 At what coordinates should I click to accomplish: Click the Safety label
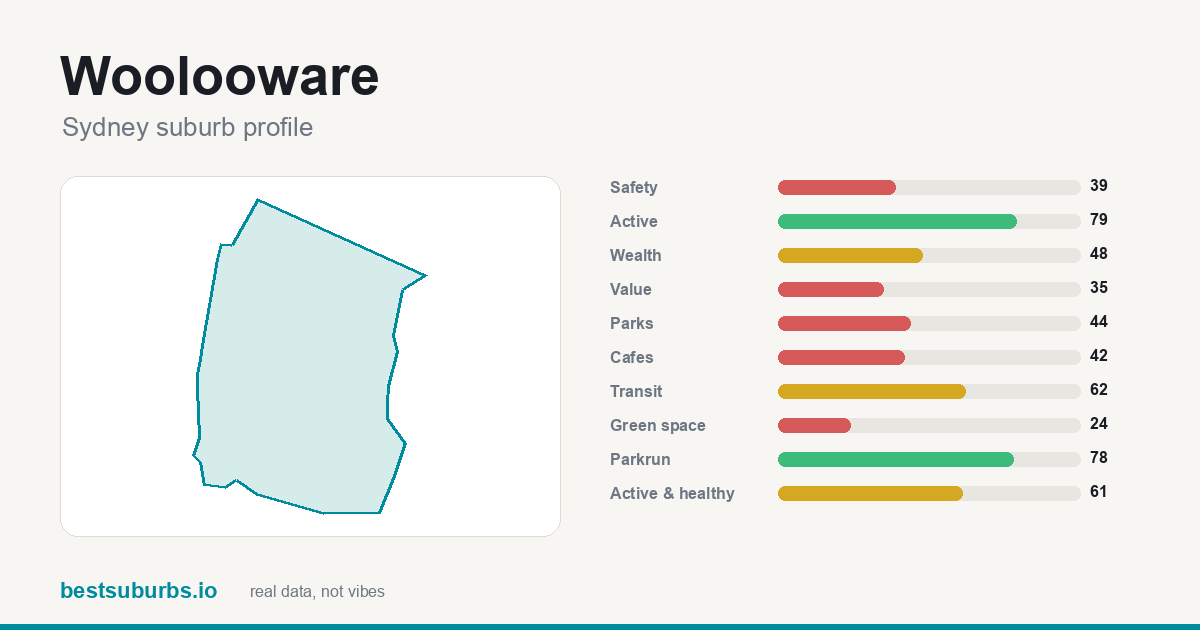(x=634, y=187)
